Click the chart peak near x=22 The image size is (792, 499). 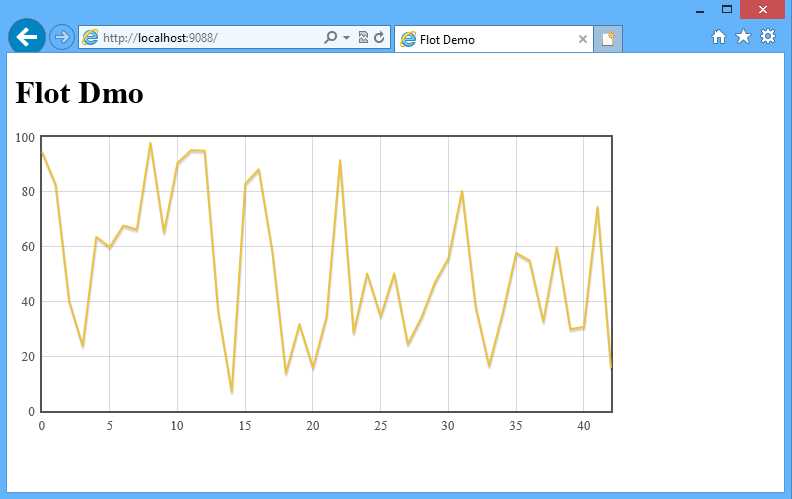[340, 162]
